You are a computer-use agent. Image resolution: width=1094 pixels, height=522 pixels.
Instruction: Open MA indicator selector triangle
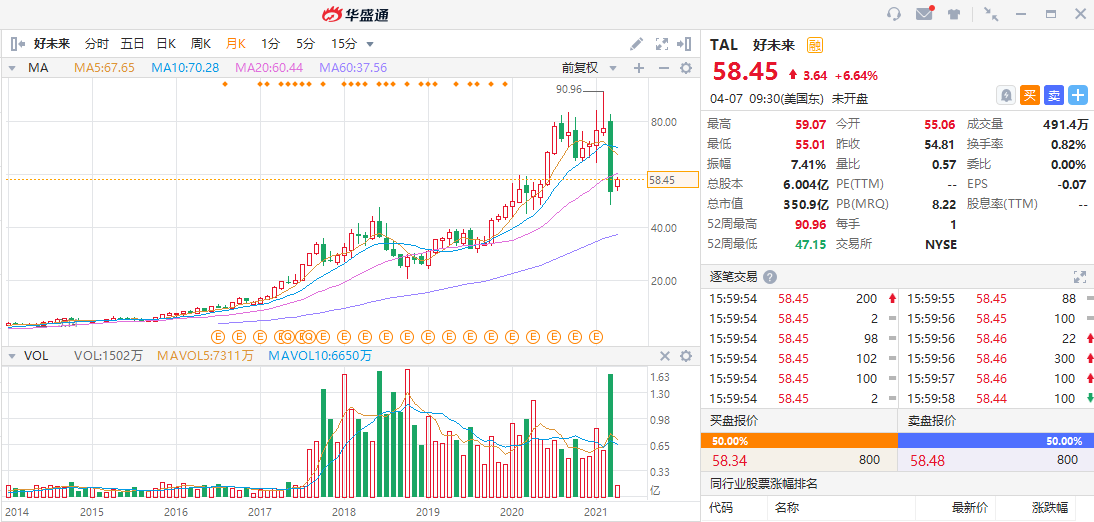(12, 68)
